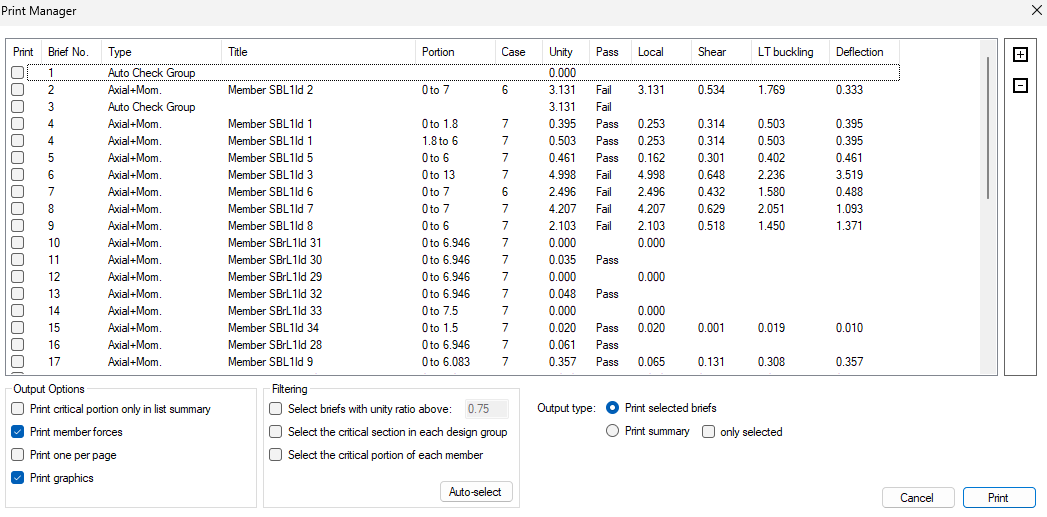Click the Cancel button

point(917,498)
